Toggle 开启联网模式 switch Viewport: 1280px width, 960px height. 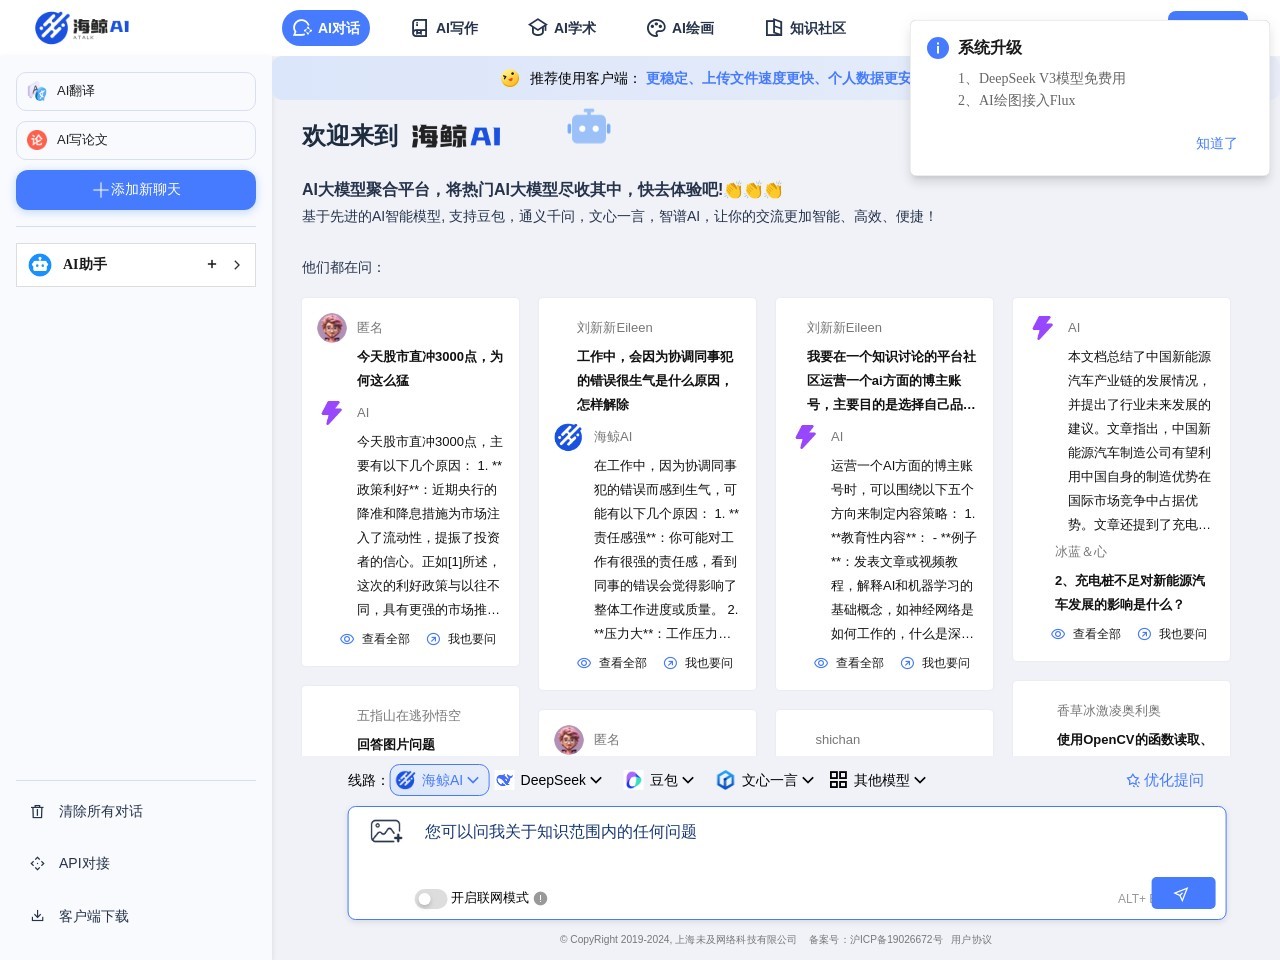[x=431, y=899]
